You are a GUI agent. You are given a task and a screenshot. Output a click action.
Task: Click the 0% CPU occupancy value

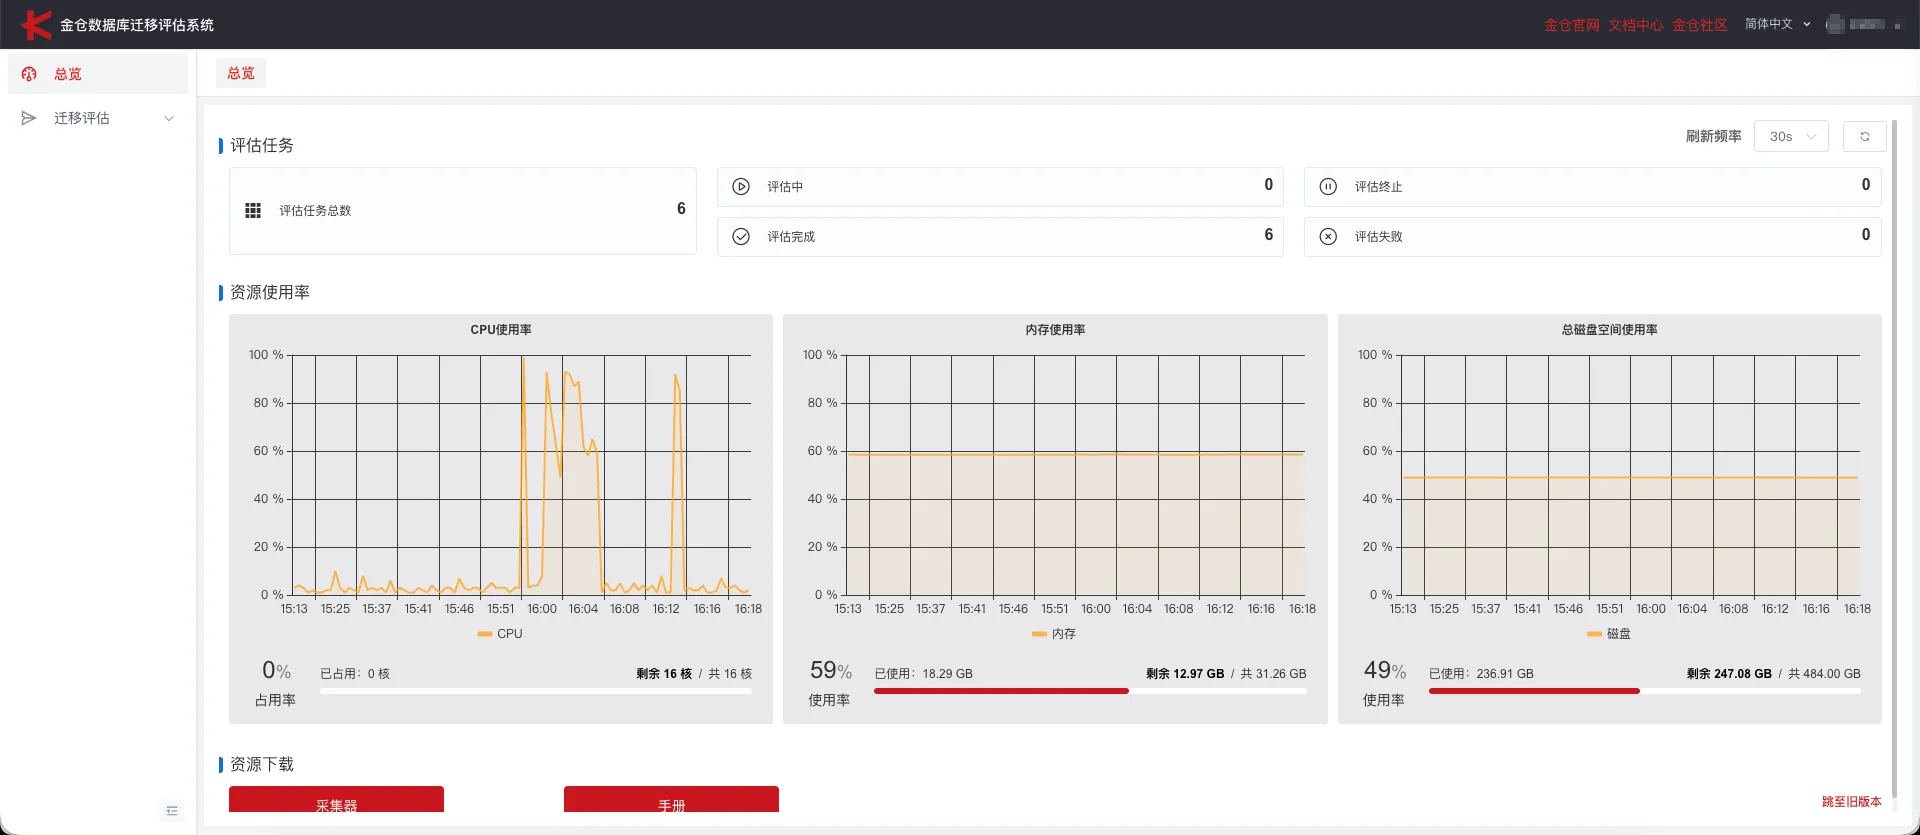[x=276, y=670]
